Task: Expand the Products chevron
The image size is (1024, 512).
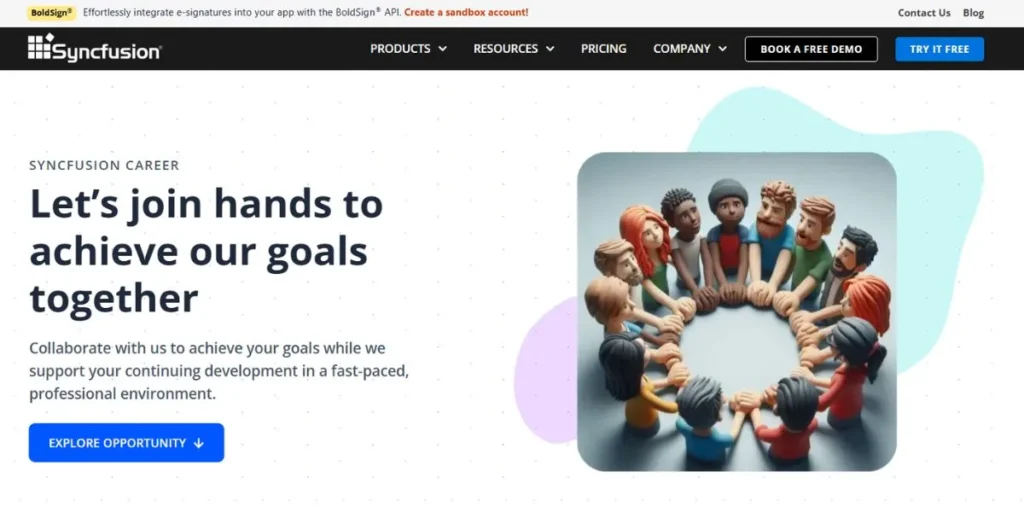Action: (x=443, y=49)
